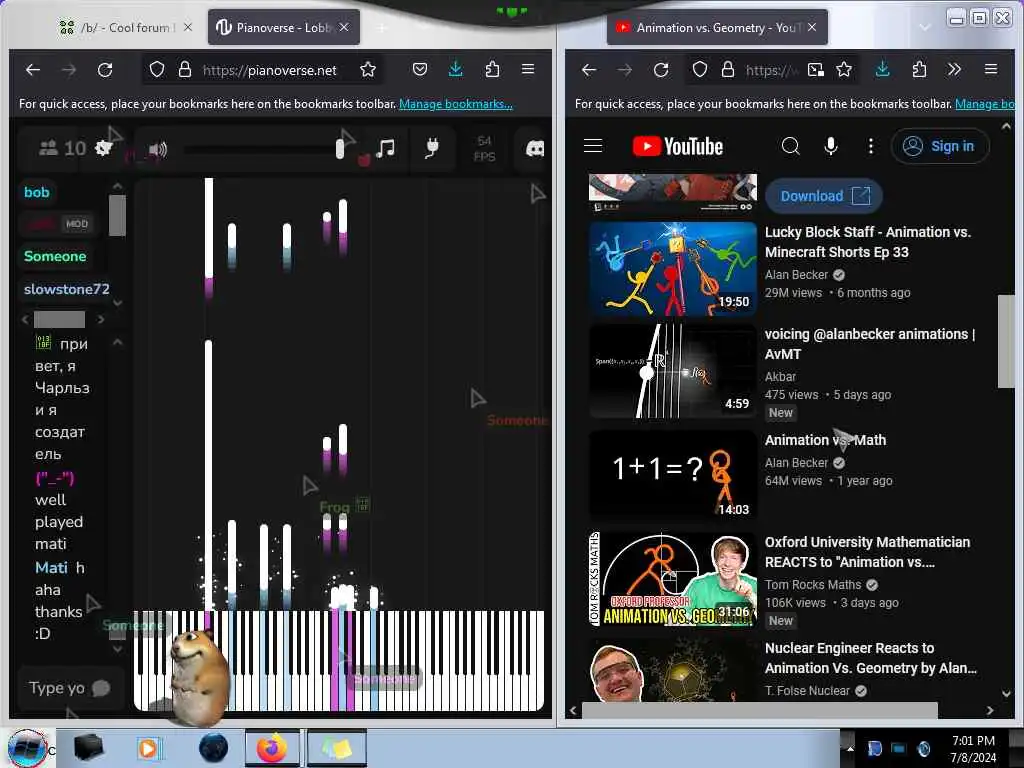The image size is (1024, 768).
Task: Toggle picture-in-picture icon in YouTube address bar
Action: click(x=816, y=69)
